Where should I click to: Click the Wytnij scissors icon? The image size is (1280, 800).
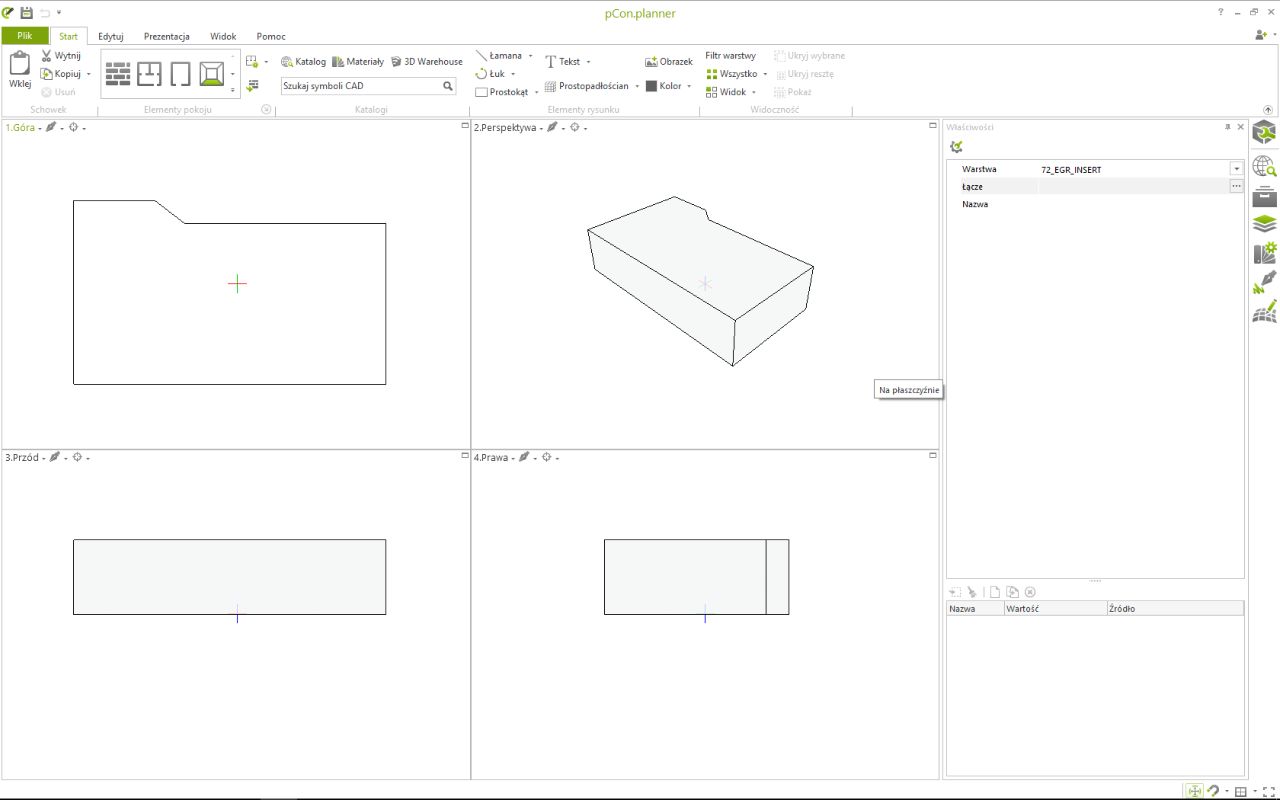(47, 56)
